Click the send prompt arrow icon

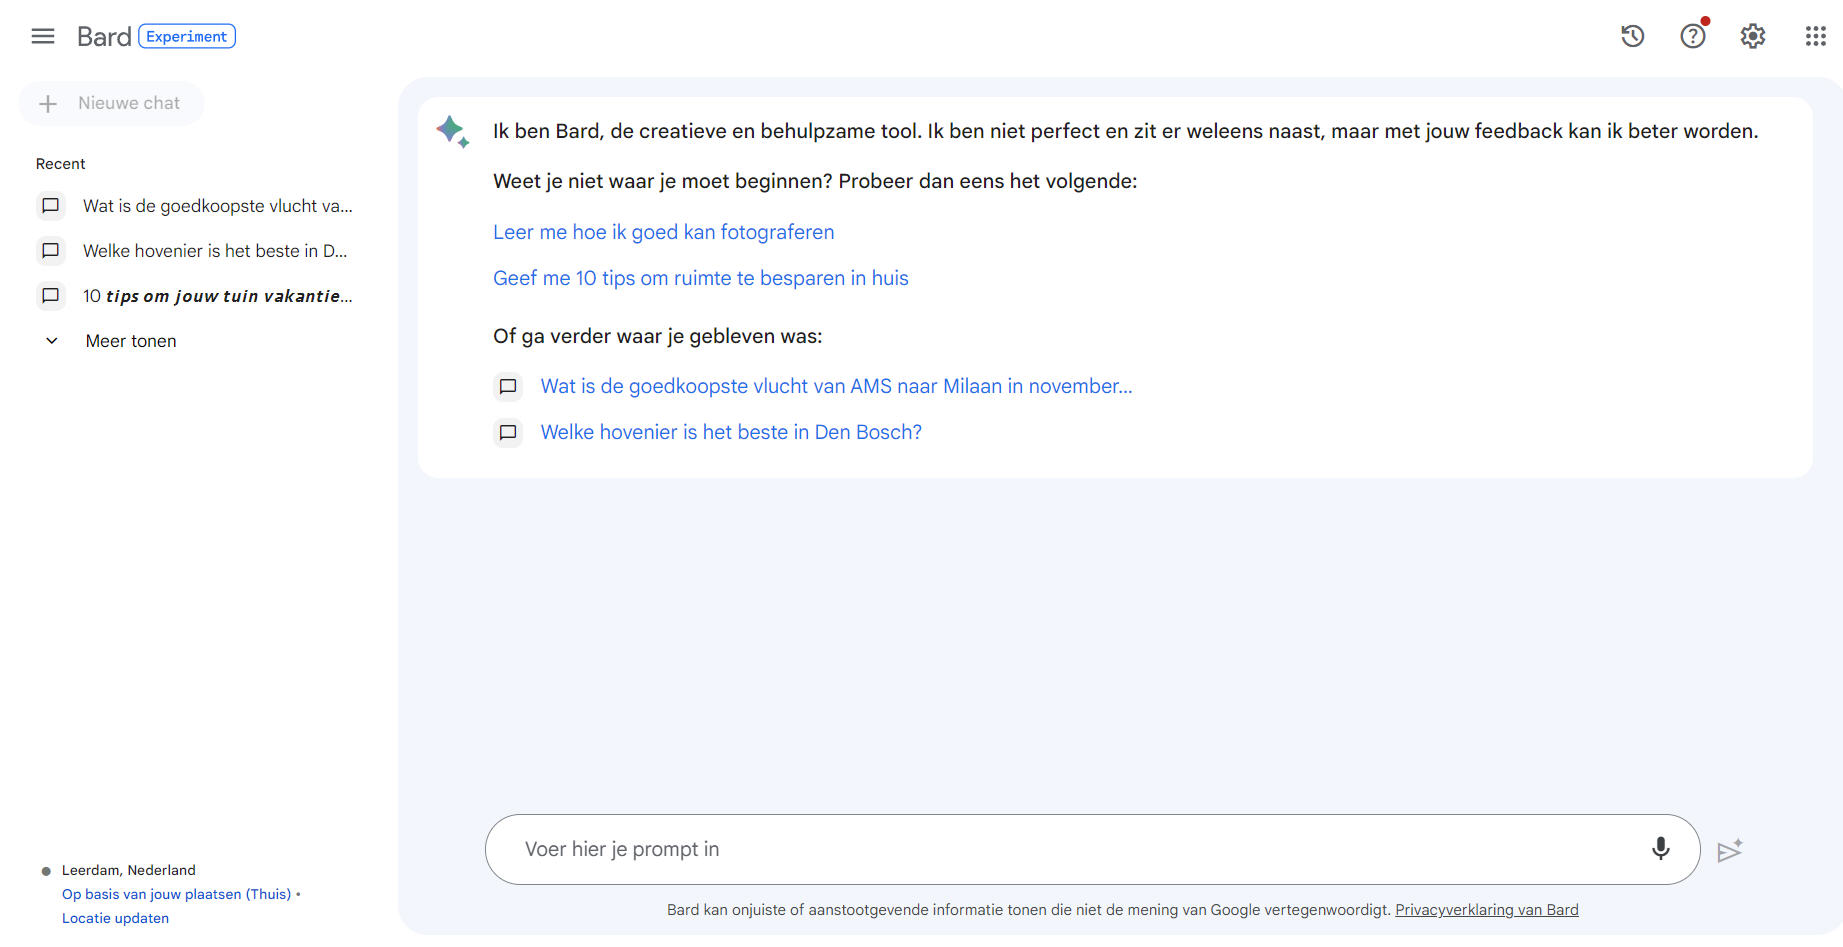click(x=1730, y=850)
